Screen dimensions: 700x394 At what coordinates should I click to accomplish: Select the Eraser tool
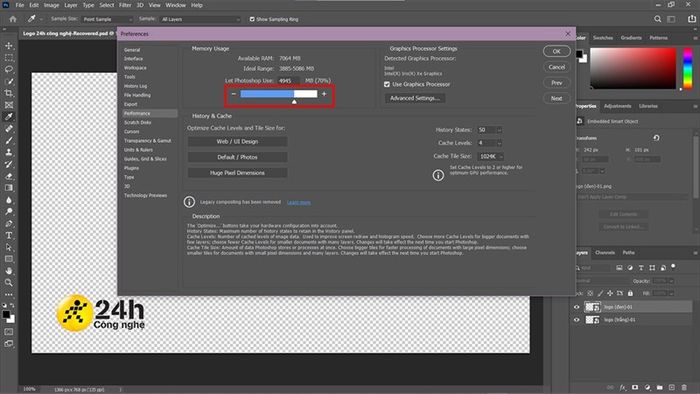9,176
